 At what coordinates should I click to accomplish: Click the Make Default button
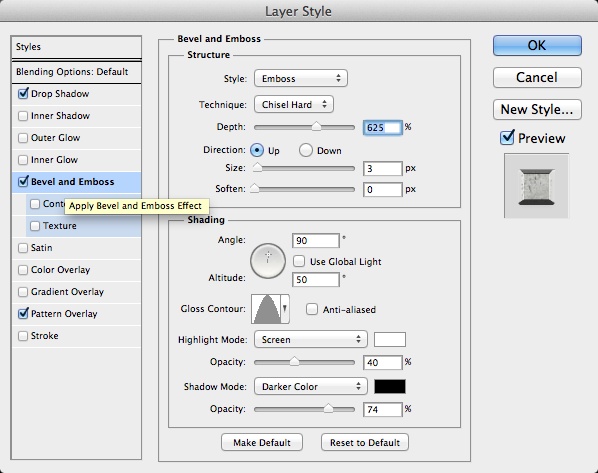click(x=262, y=442)
